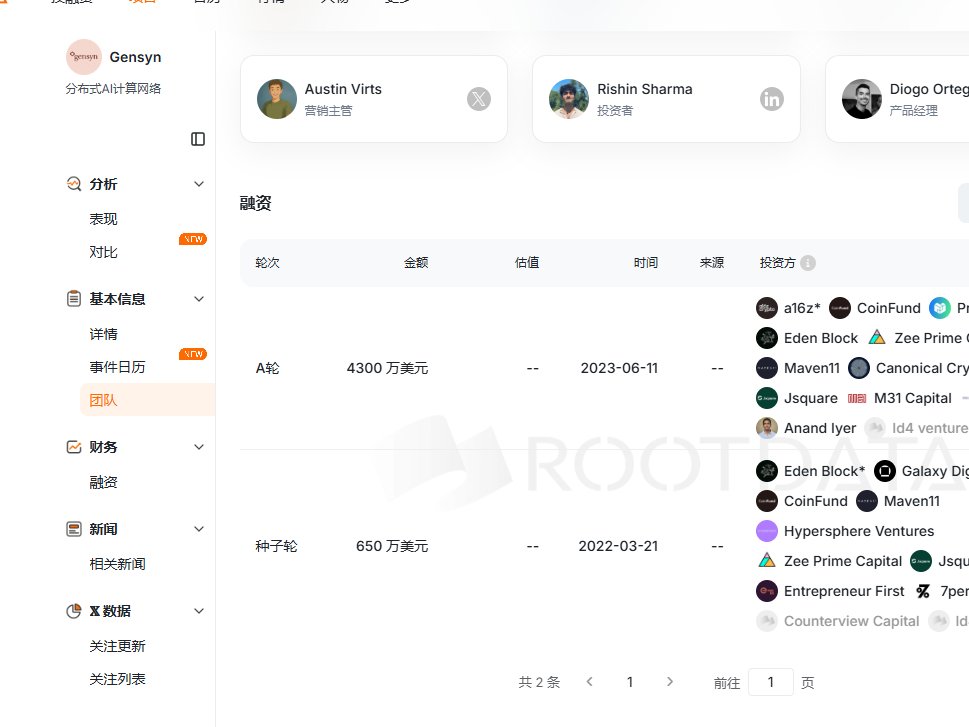This screenshot has height=727, width=969.
Task: Click the newspaper icon next to 新闻
Action: tap(73, 529)
